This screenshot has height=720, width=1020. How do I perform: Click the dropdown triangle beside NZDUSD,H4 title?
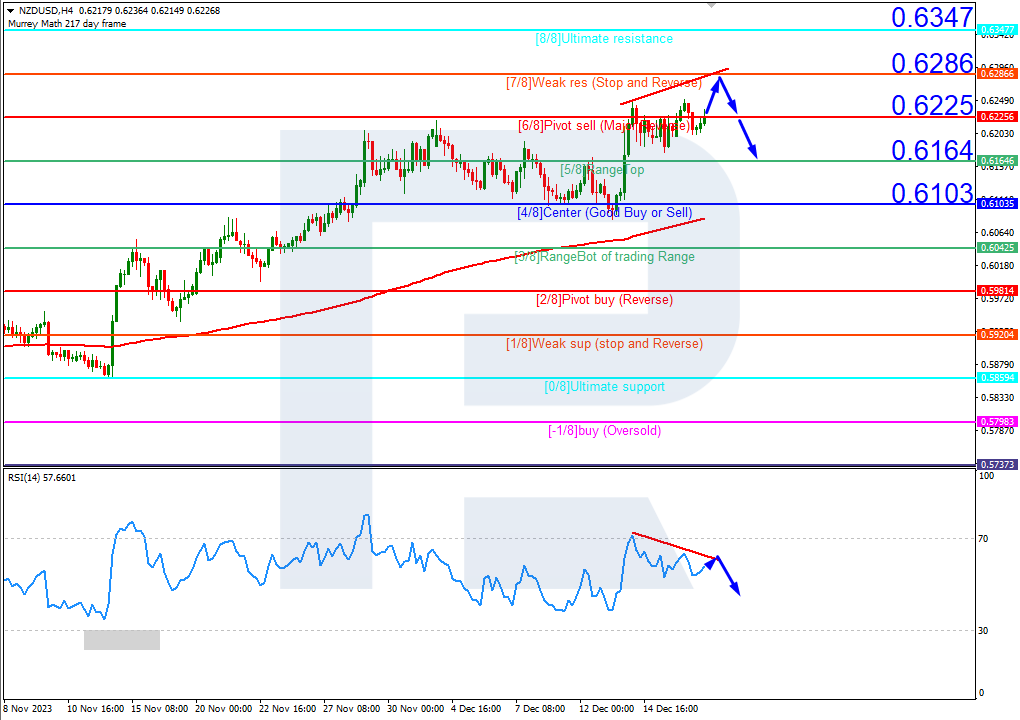tap(10, 11)
